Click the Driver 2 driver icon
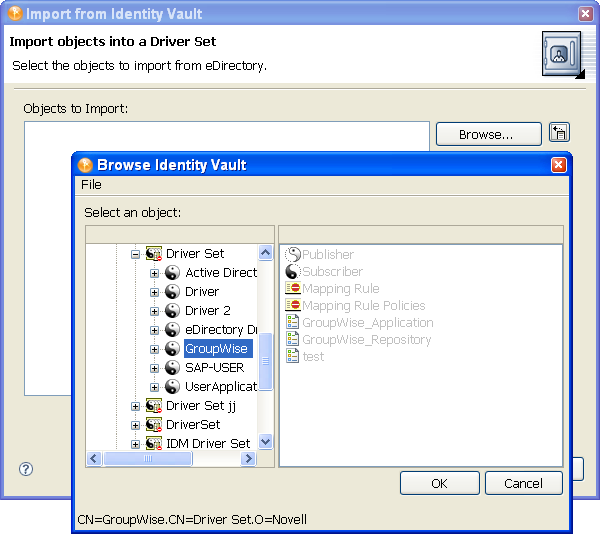 pyautogui.click(x=172, y=311)
